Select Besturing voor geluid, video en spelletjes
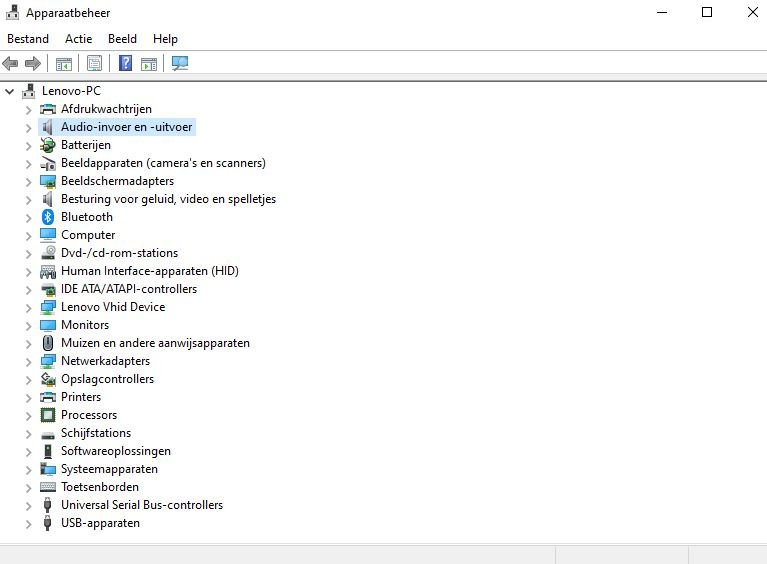 click(x=168, y=199)
